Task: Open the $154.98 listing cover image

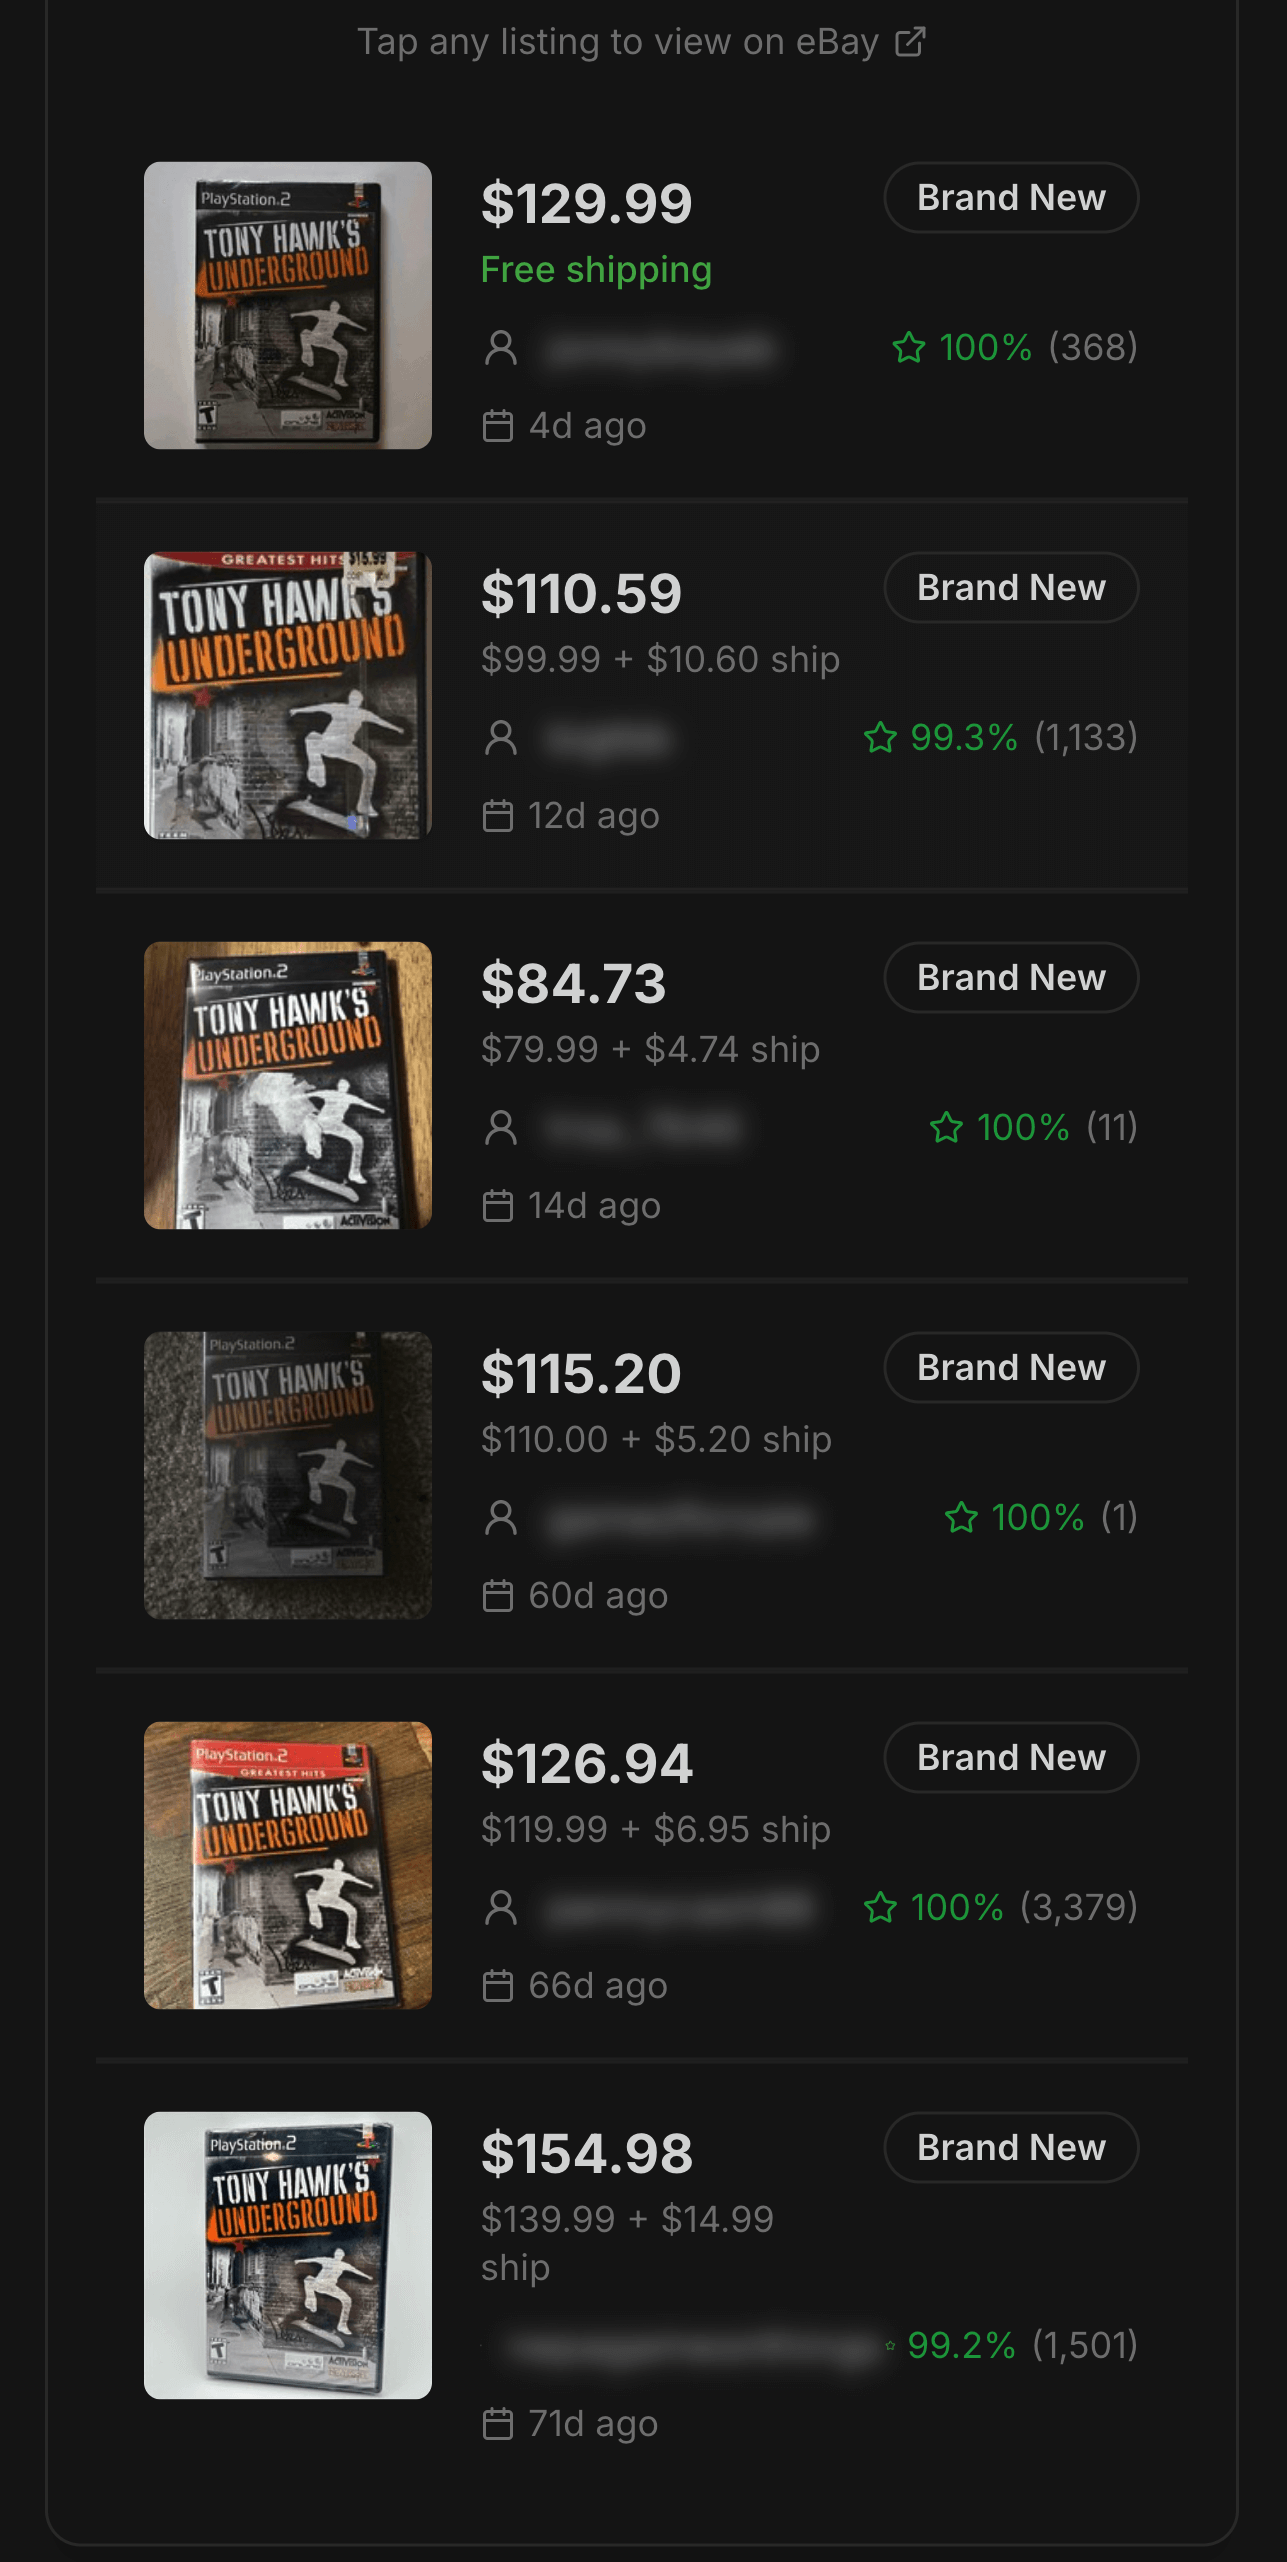Action: tap(288, 2255)
